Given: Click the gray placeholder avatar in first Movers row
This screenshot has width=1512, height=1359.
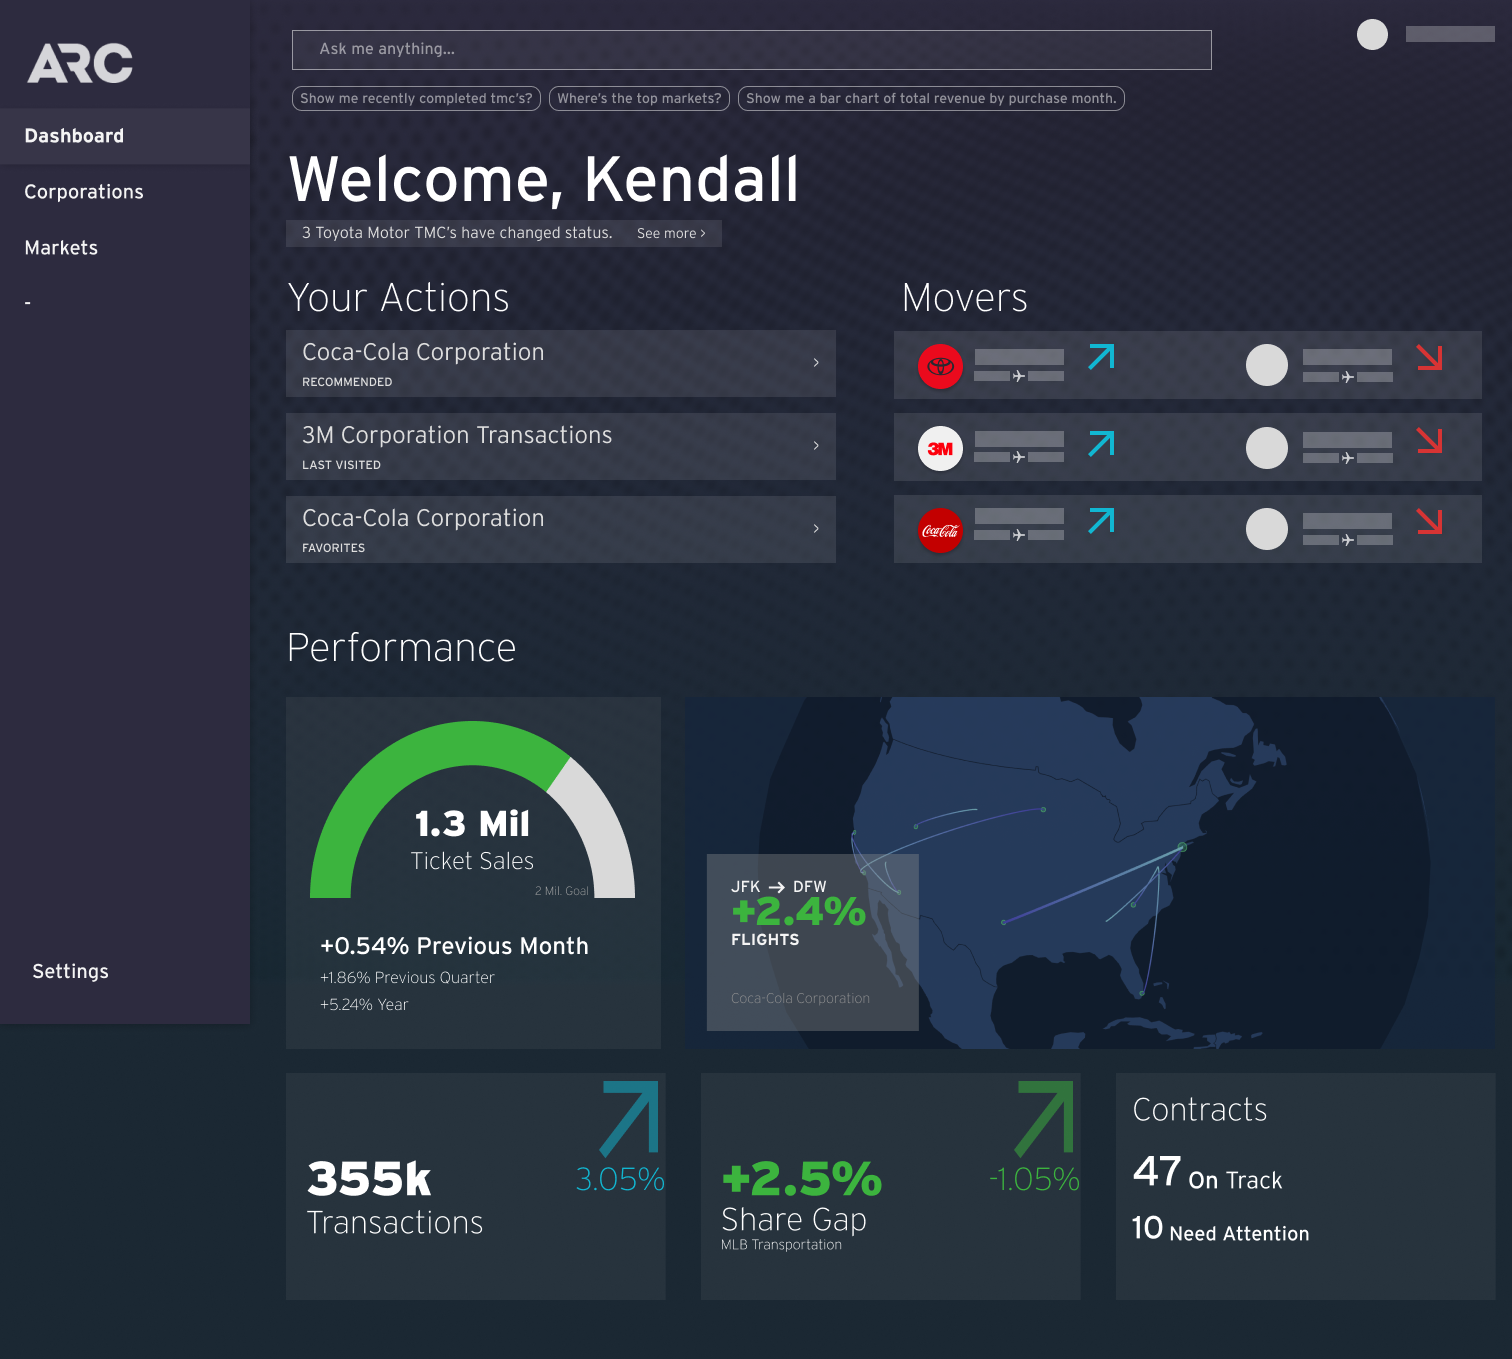Looking at the screenshot, I should (x=1267, y=365).
